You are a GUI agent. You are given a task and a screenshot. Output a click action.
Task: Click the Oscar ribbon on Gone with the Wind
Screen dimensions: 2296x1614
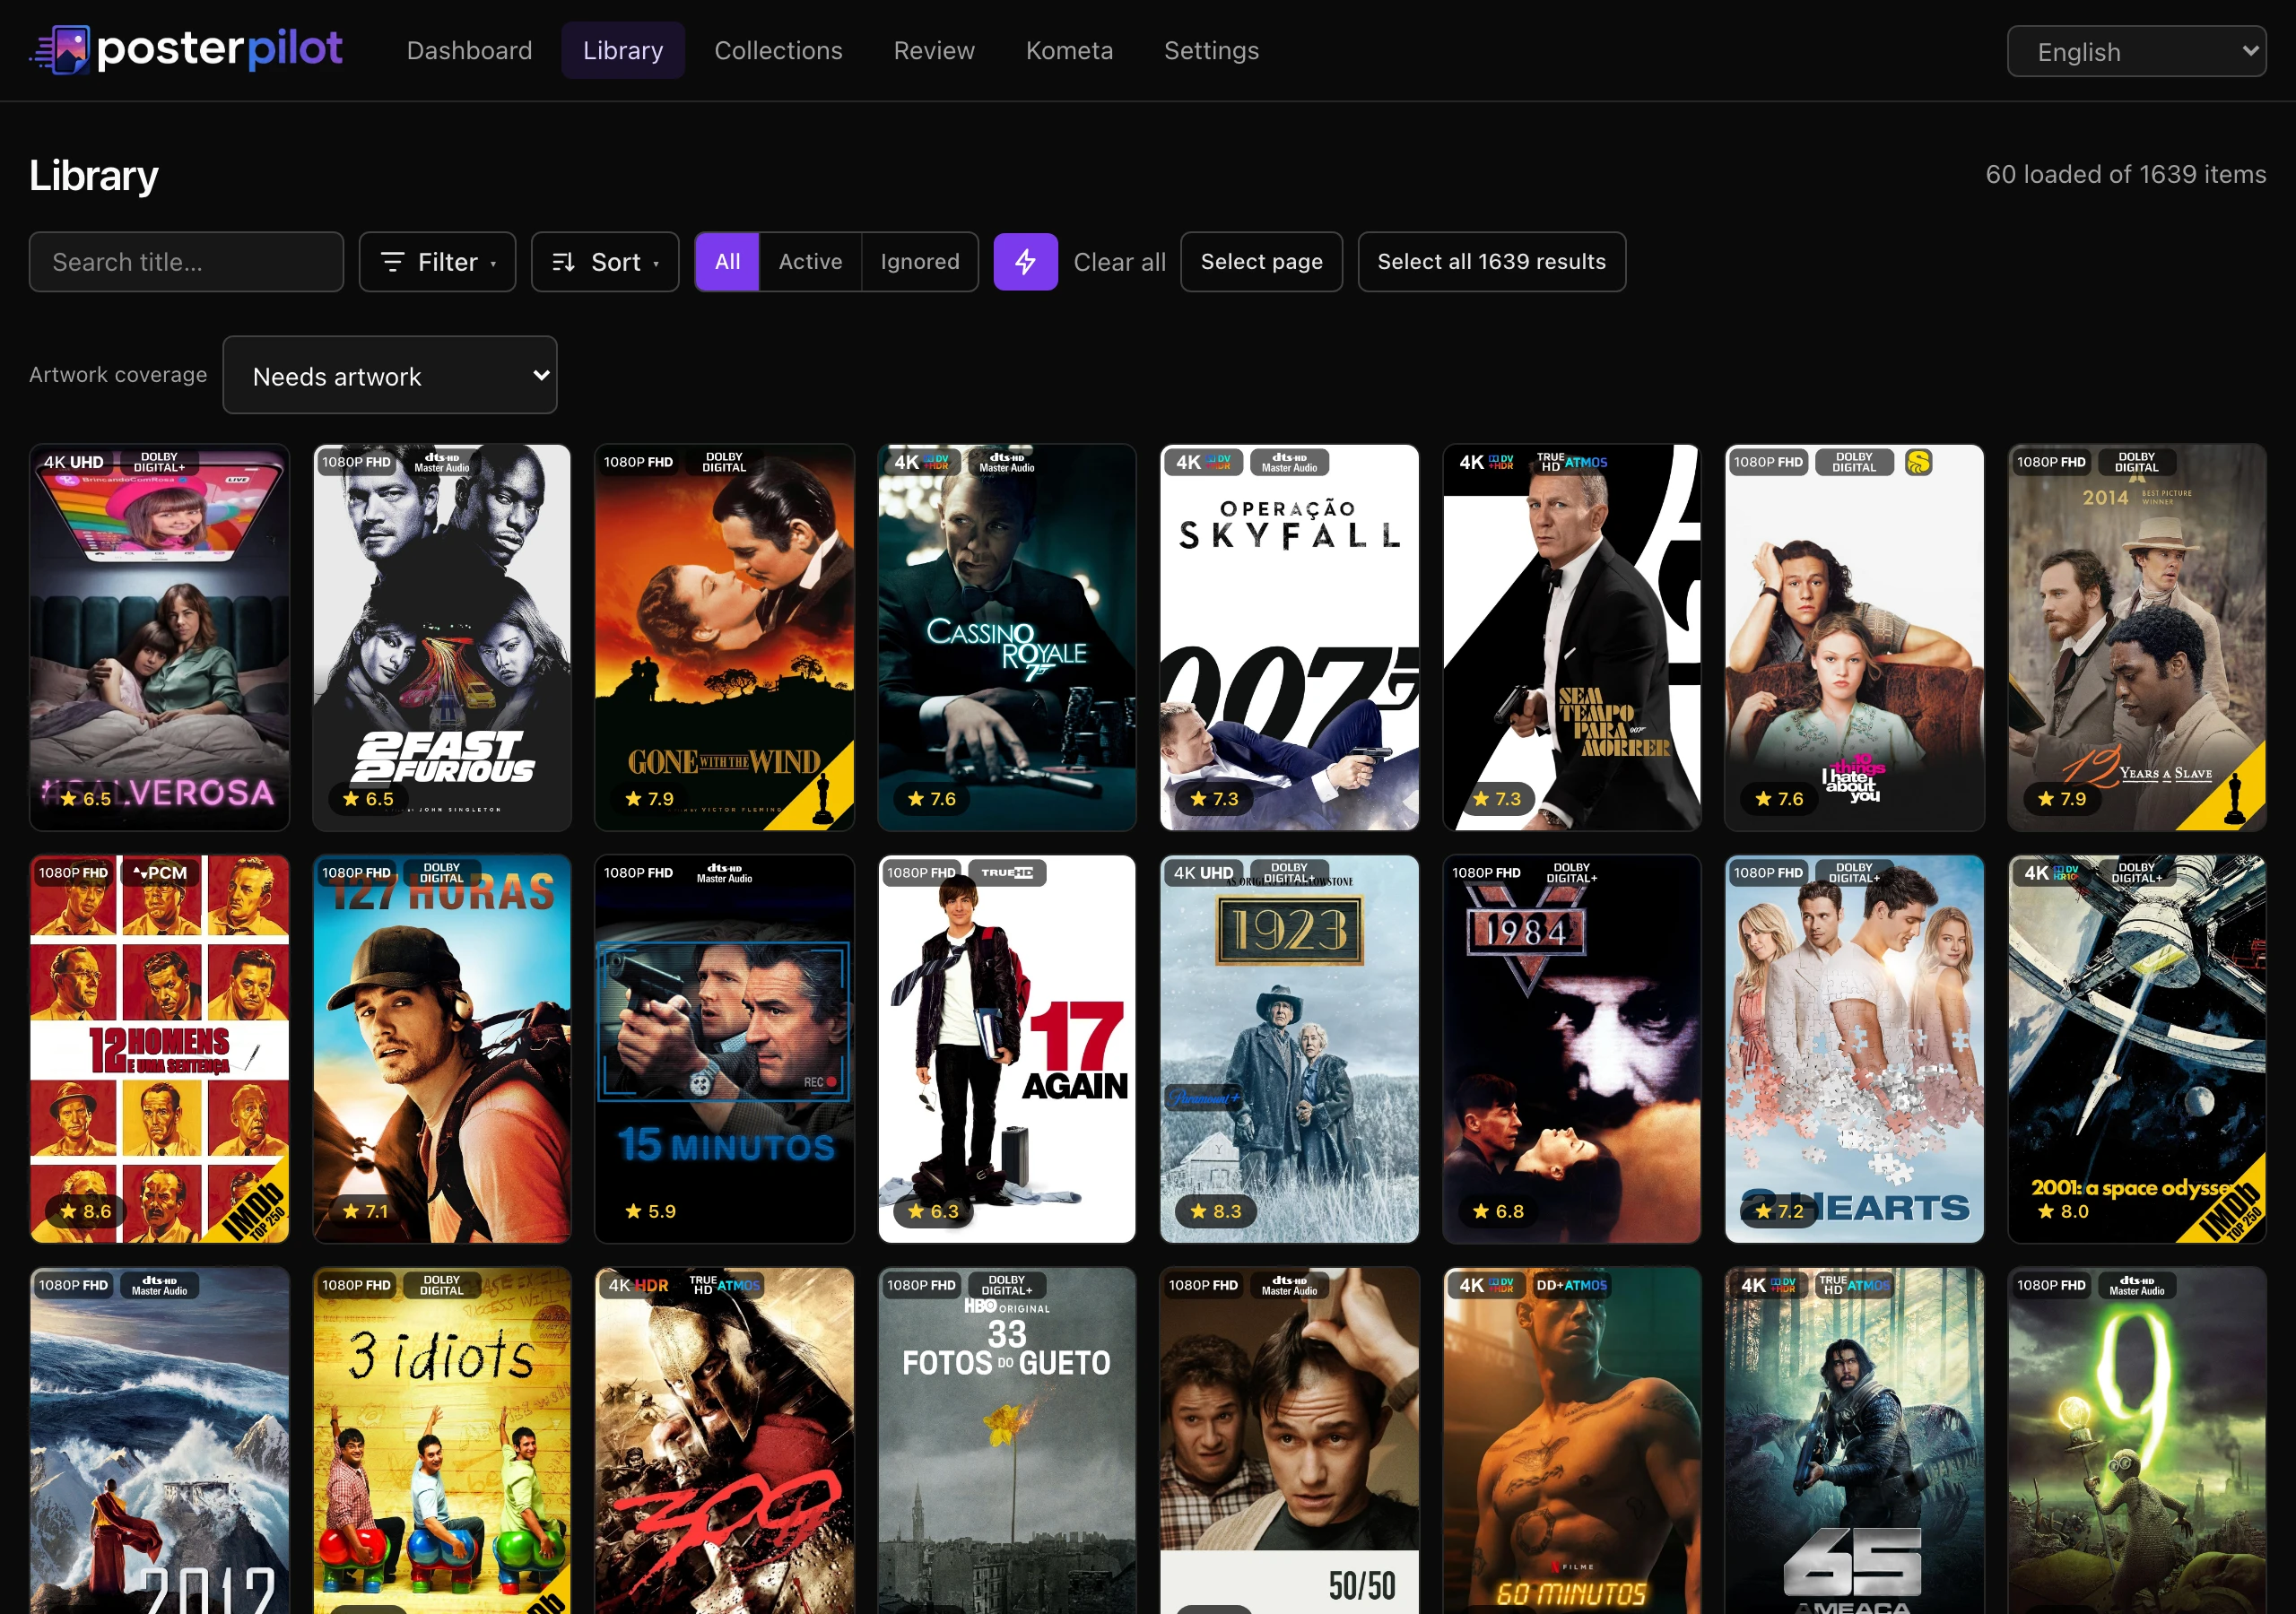point(812,788)
